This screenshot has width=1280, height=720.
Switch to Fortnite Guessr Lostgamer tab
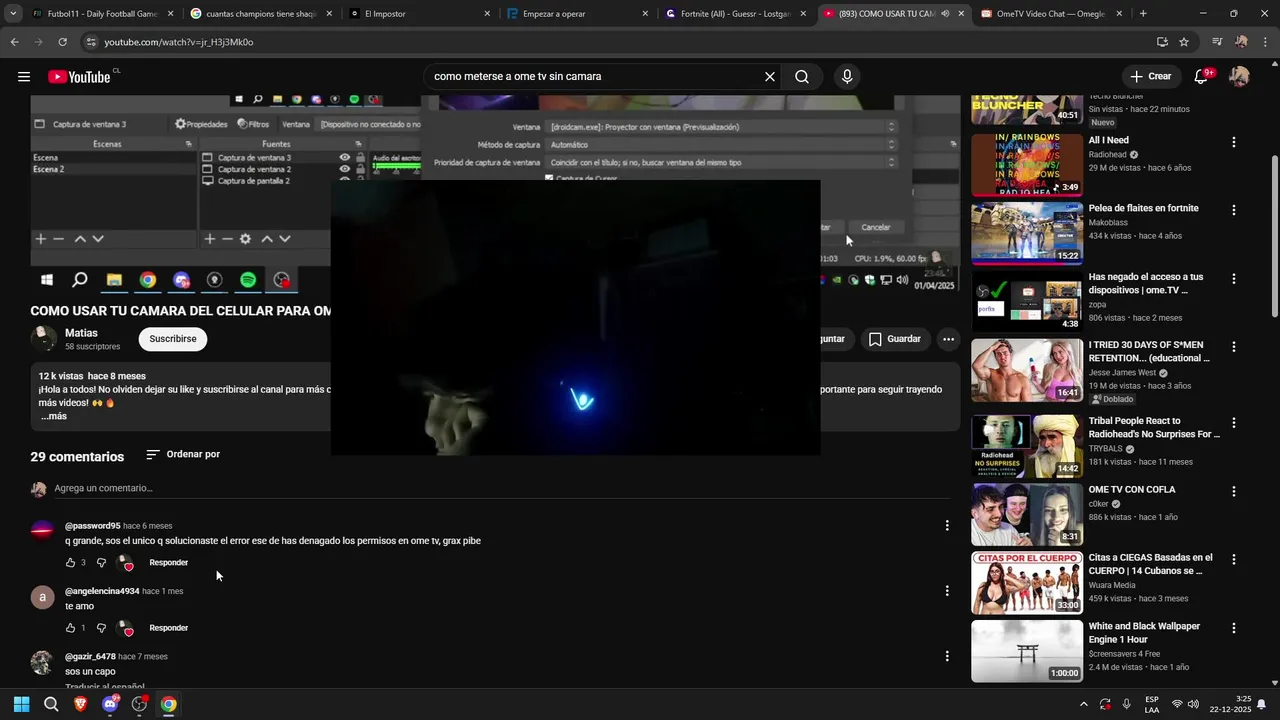pos(736,14)
